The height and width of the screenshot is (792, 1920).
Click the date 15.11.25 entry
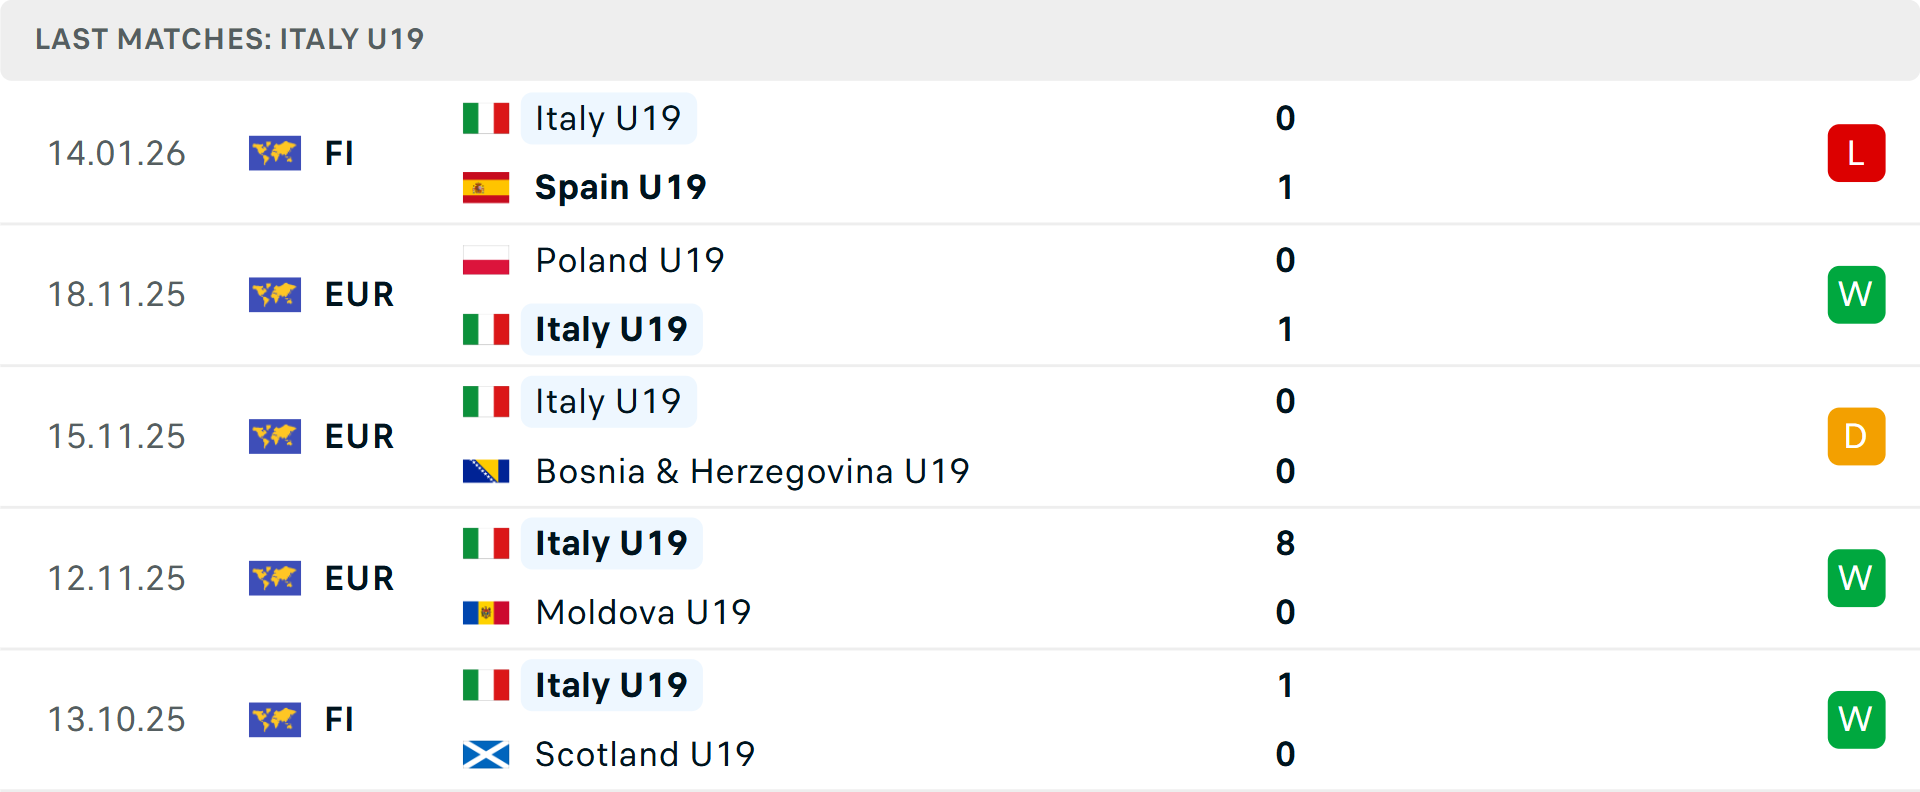[116, 436]
